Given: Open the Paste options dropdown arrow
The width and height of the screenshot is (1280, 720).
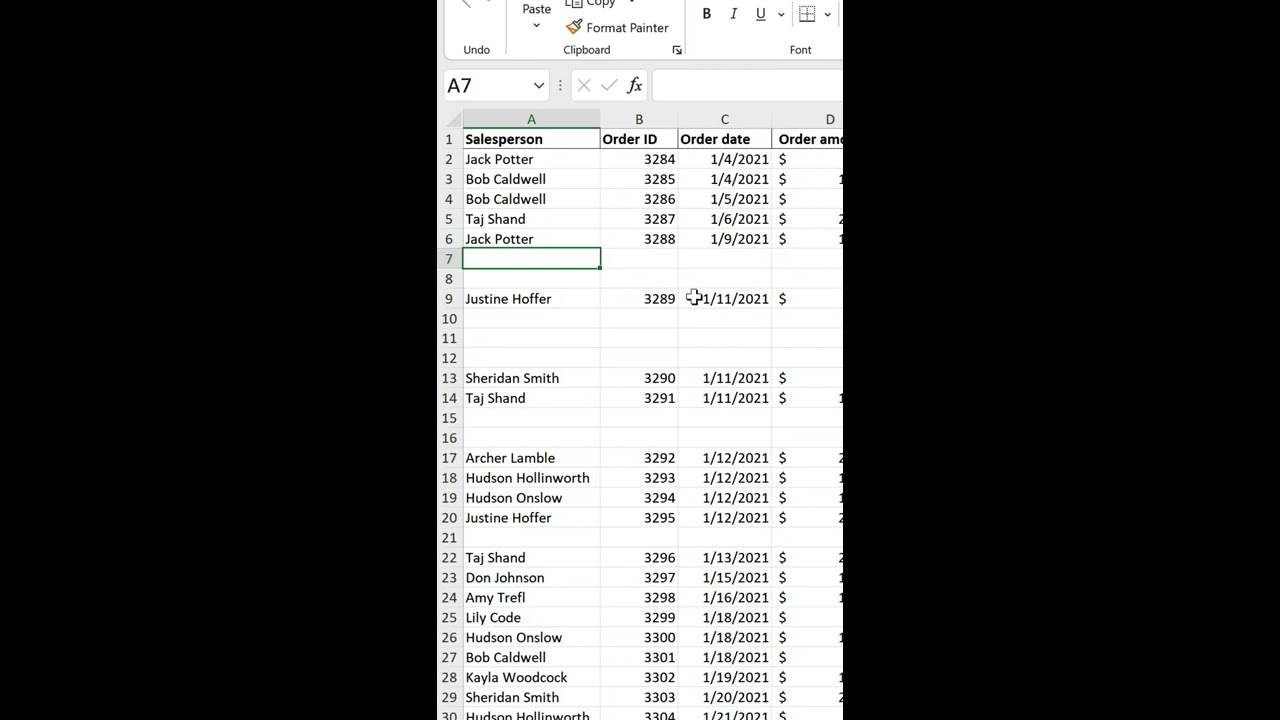Looking at the screenshot, I should 536,26.
